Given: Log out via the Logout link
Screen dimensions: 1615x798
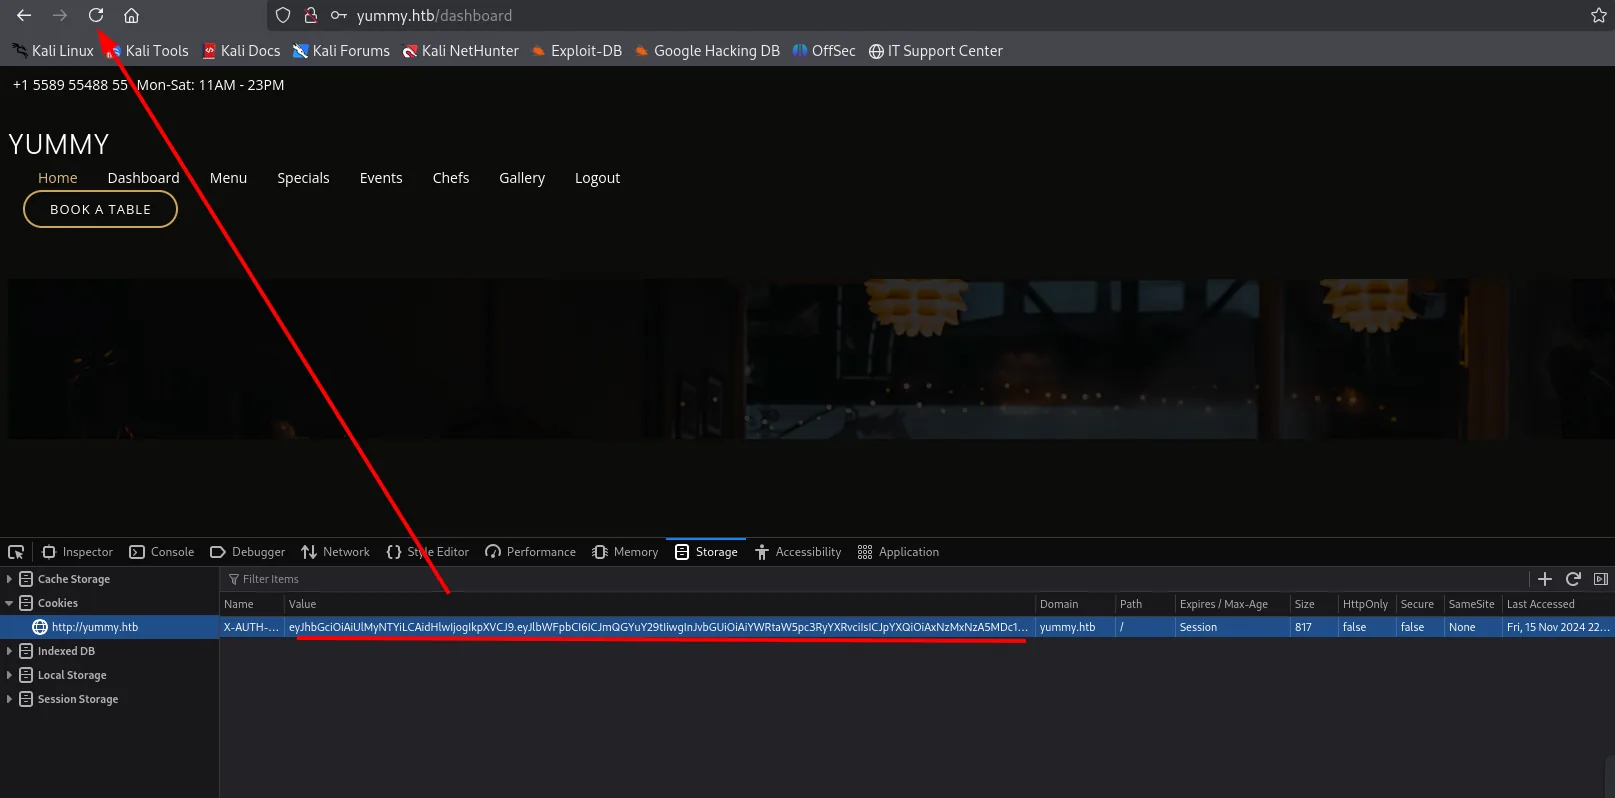Looking at the screenshot, I should tap(597, 178).
